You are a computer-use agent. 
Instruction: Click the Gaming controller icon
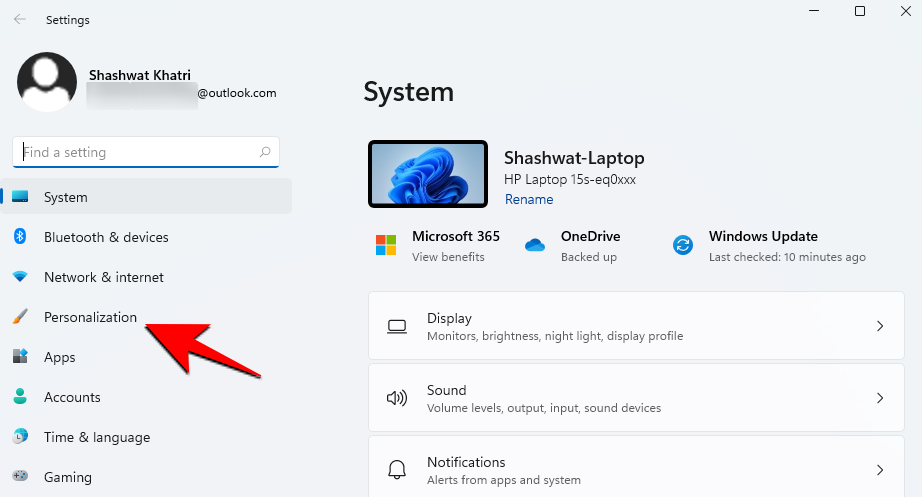coord(20,477)
